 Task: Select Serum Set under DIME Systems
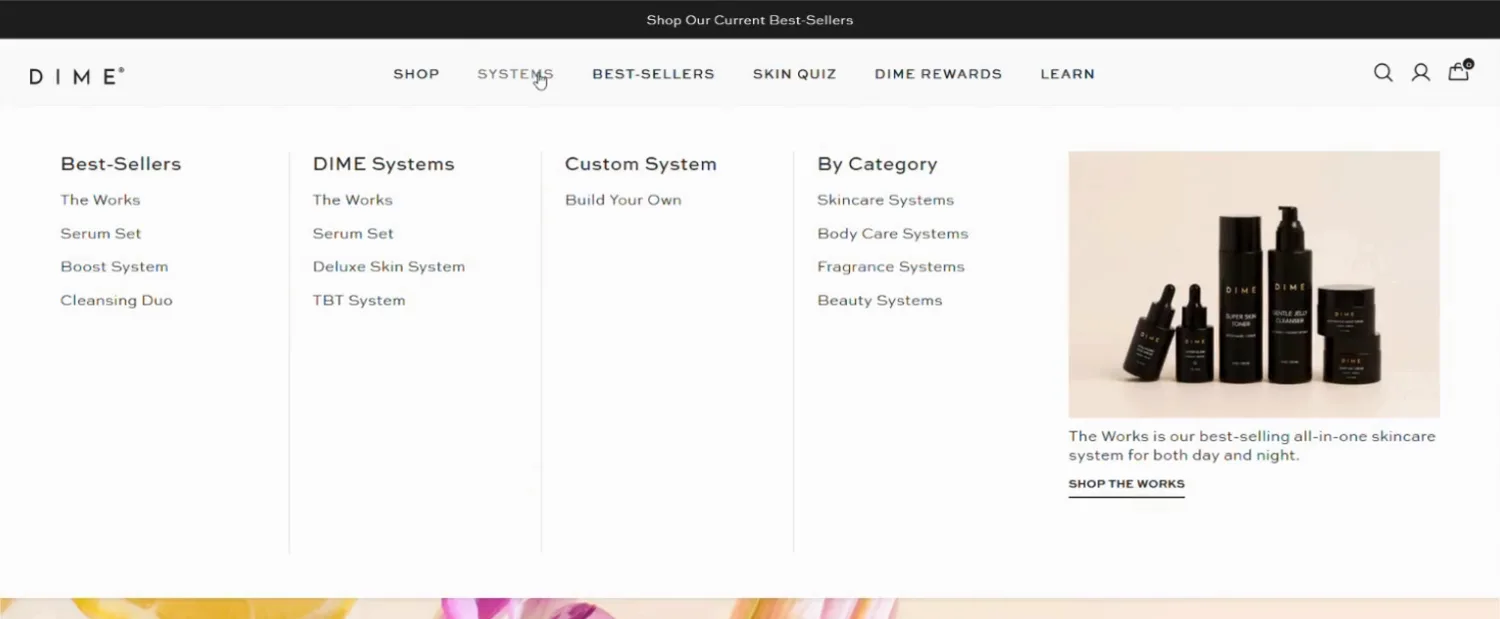coord(353,233)
